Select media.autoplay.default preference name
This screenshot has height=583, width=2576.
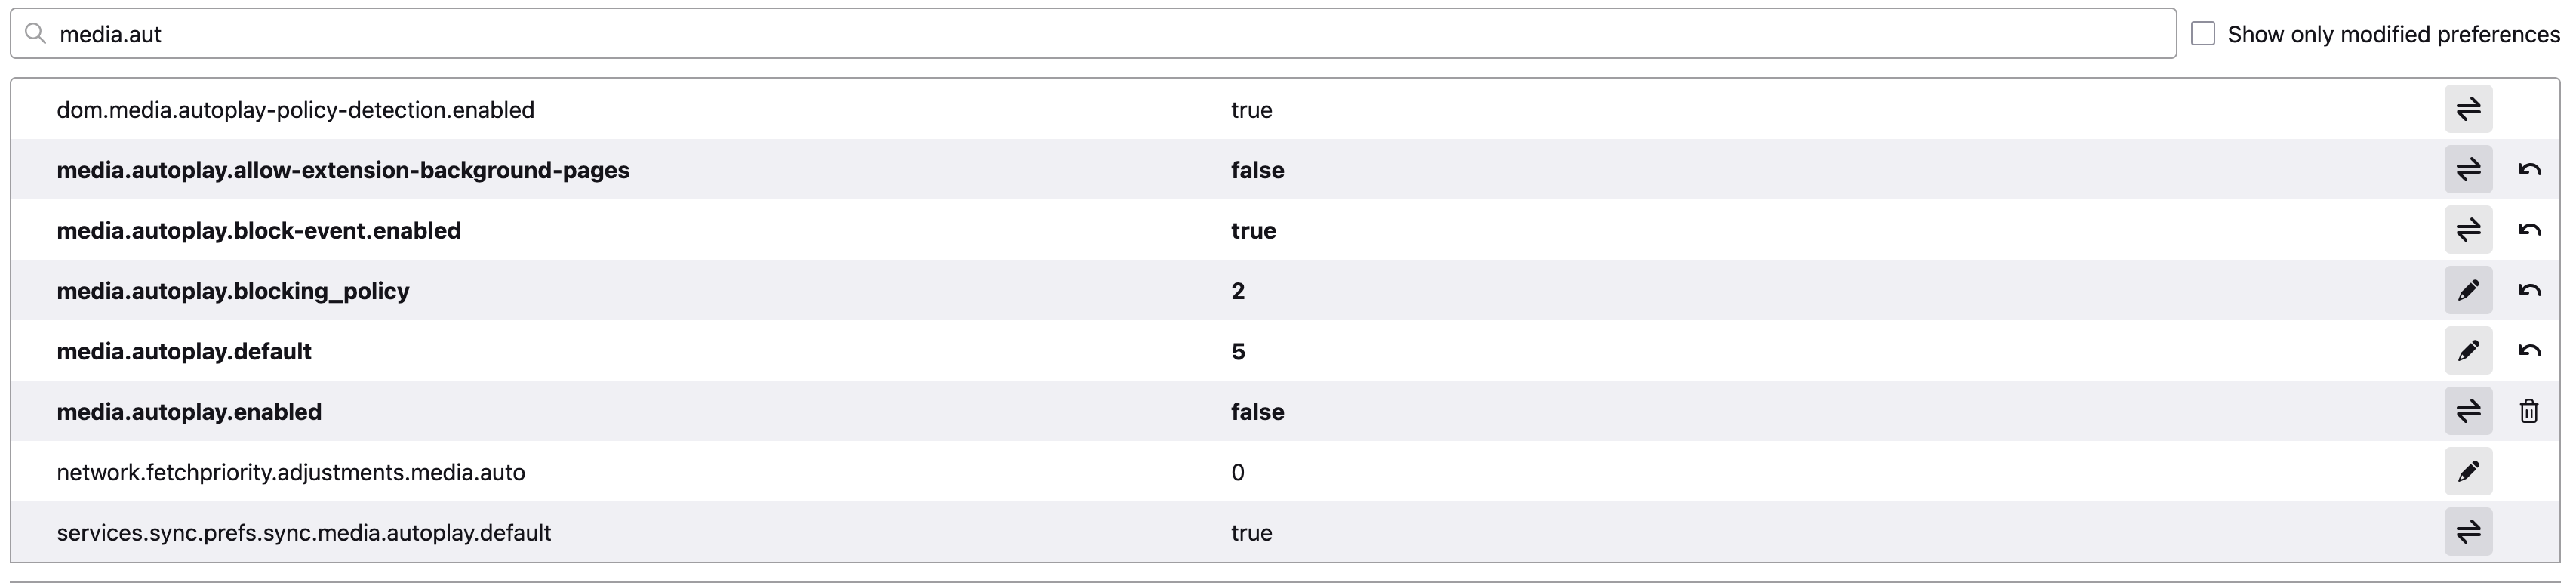click(x=184, y=351)
